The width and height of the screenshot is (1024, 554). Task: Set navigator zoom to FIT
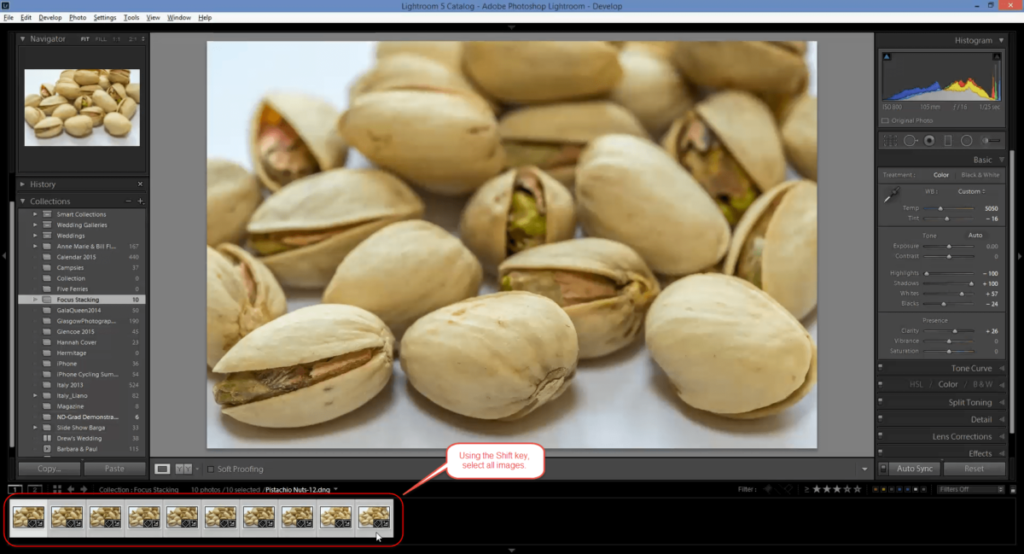[x=85, y=39]
